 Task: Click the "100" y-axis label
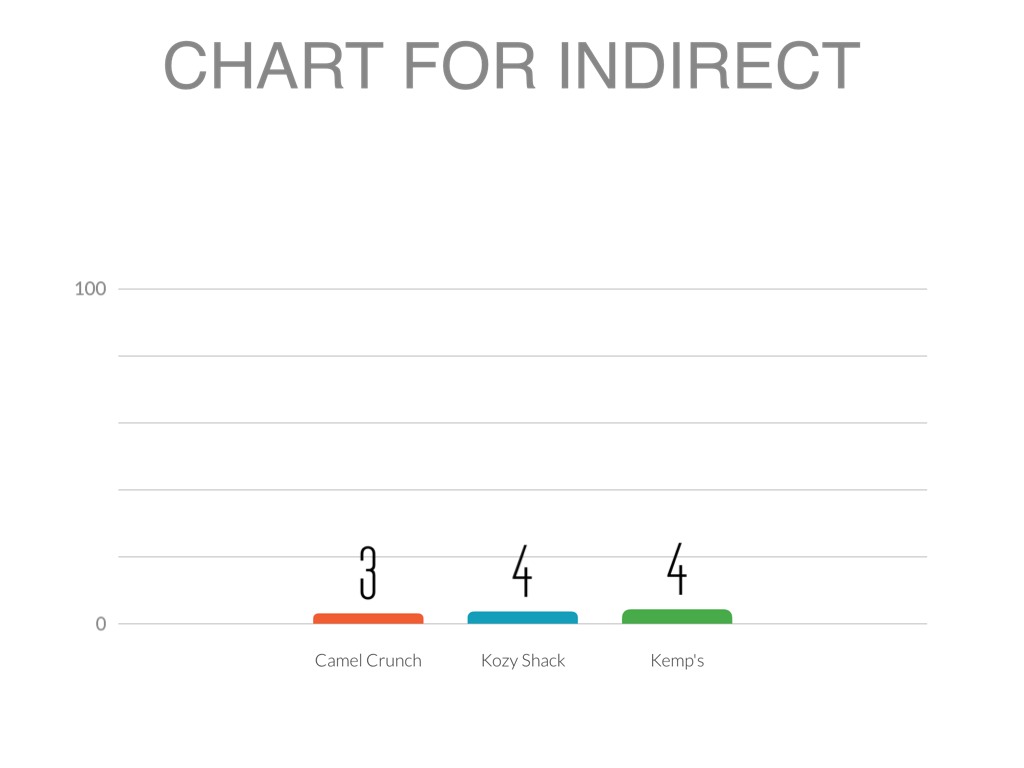coord(90,289)
